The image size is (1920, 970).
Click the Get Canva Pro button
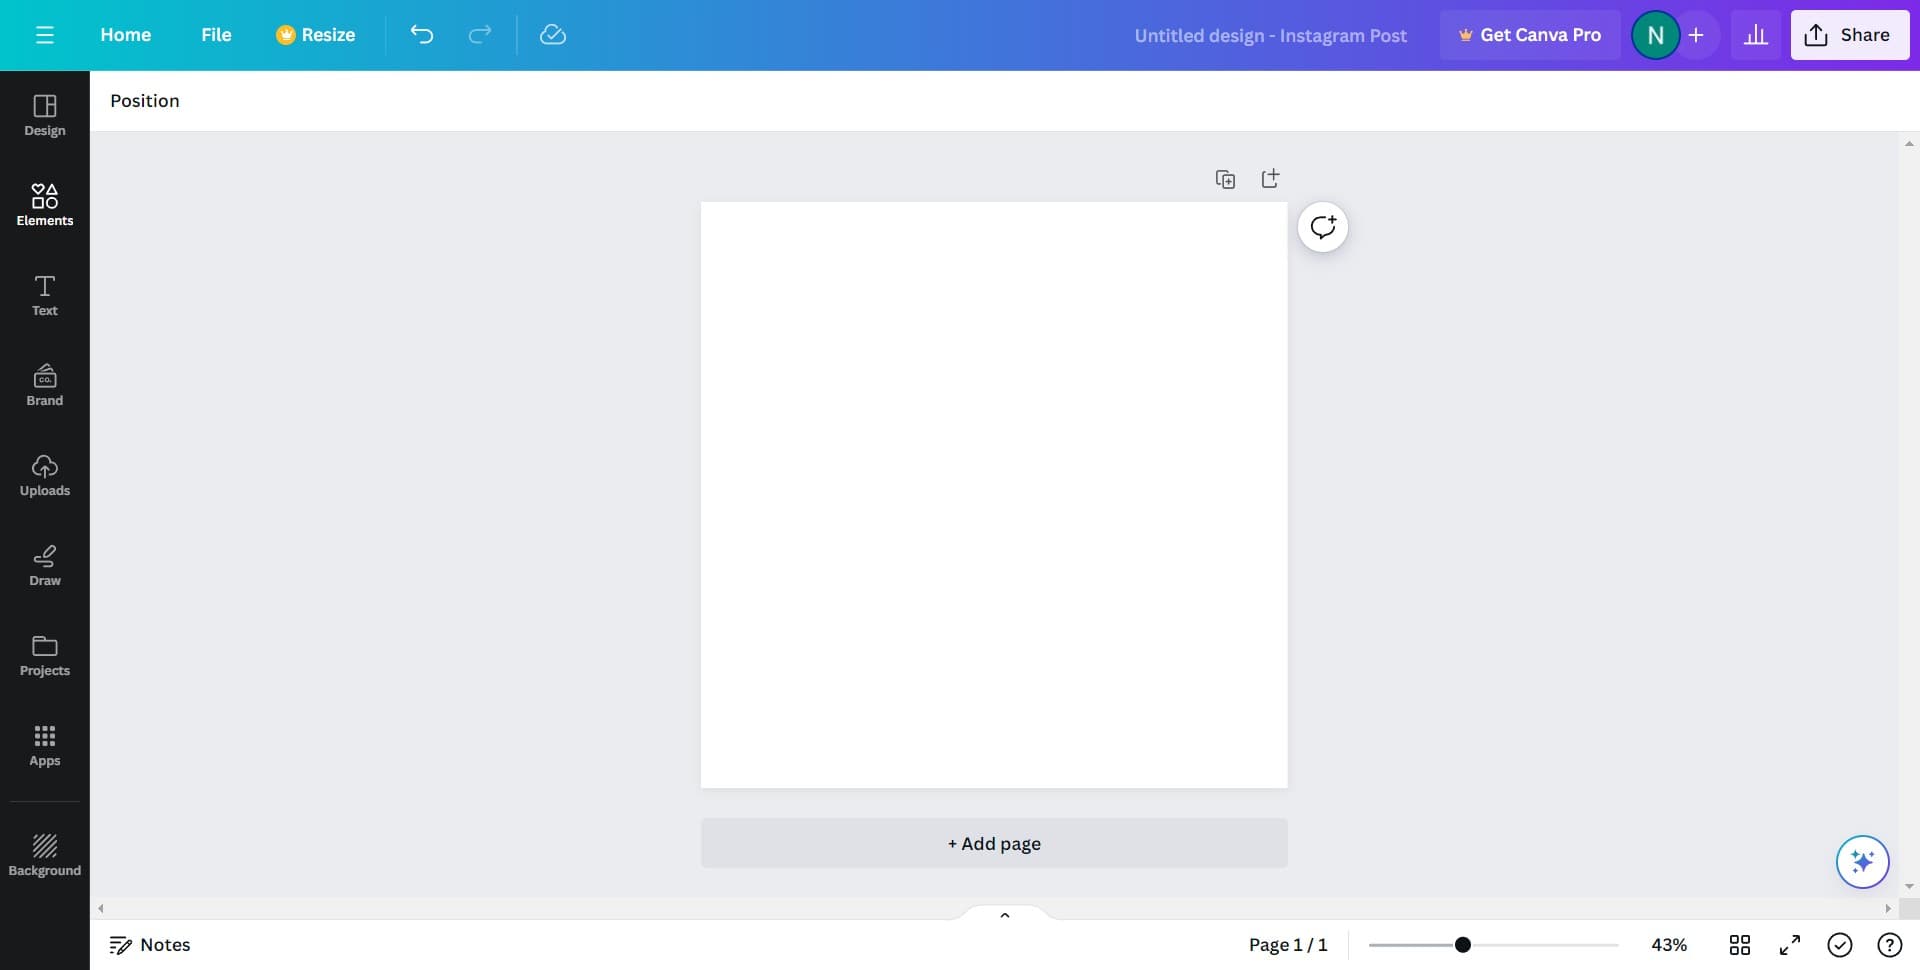tap(1530, 34)
